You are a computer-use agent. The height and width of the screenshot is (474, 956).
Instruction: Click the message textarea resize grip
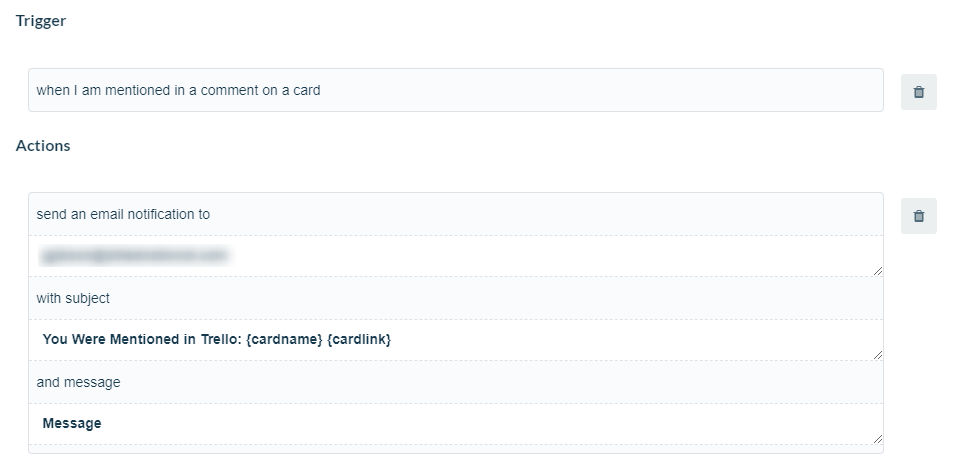[877, 439]
